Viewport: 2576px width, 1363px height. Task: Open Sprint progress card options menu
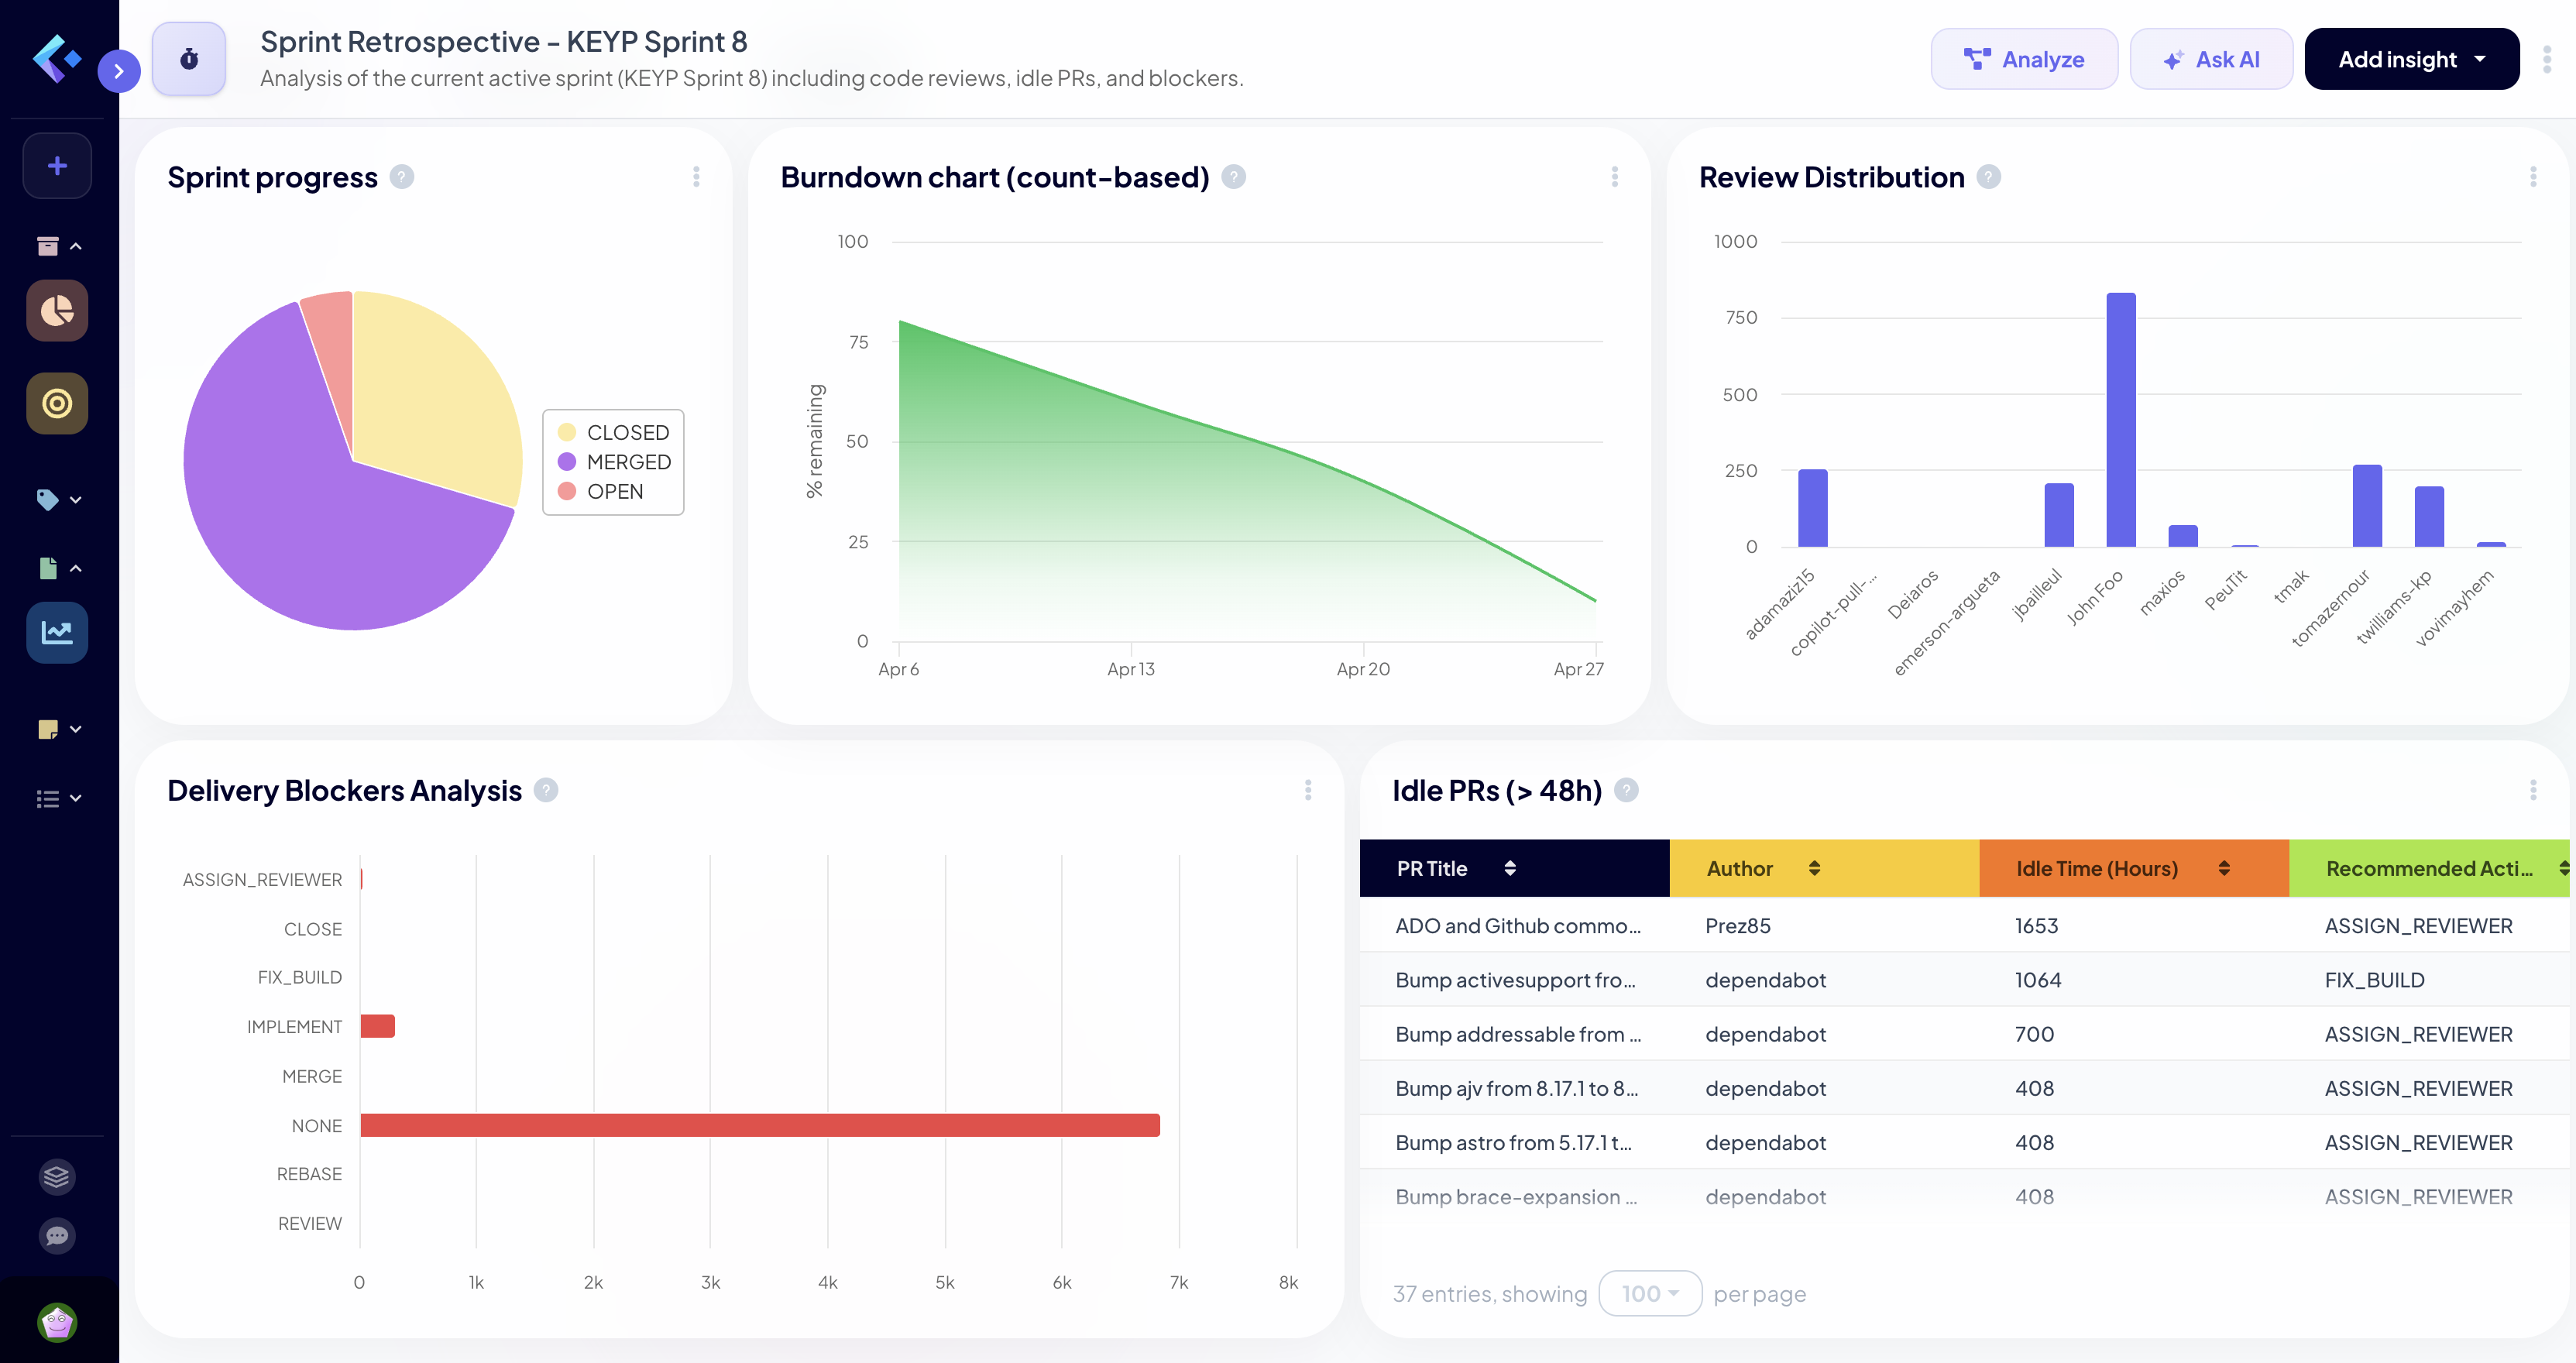click(x=696, y=177)
